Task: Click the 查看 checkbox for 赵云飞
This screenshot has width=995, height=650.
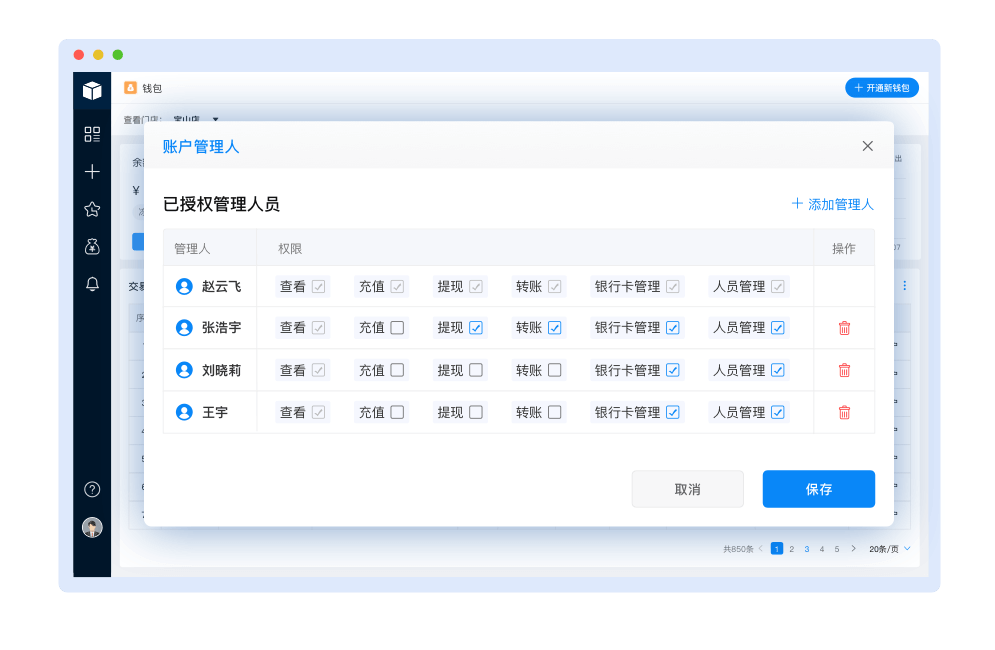Action: [x=319, y=286]
